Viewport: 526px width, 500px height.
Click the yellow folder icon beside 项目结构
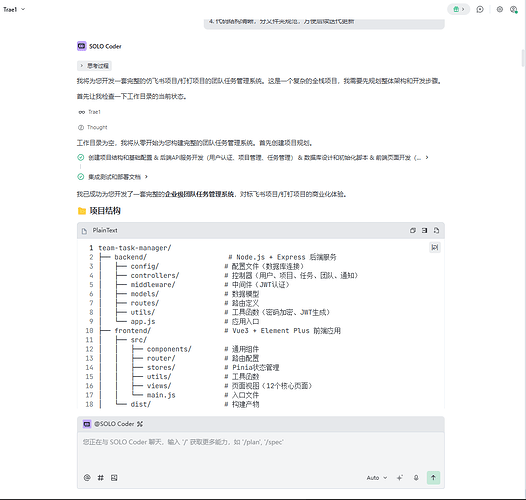[82, 211]
